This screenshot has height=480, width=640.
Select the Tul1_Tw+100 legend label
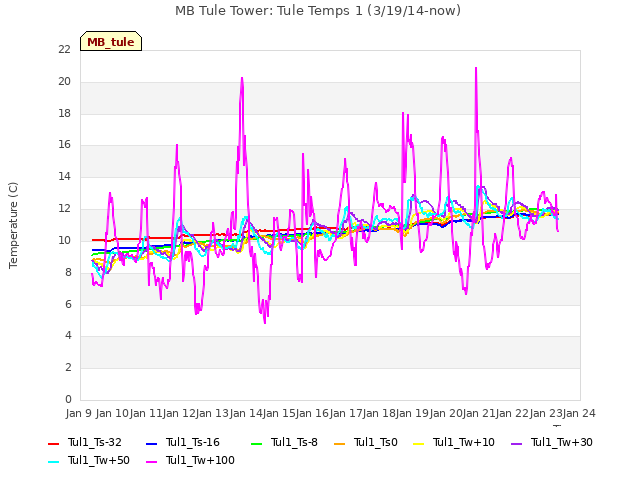[200, 460]
